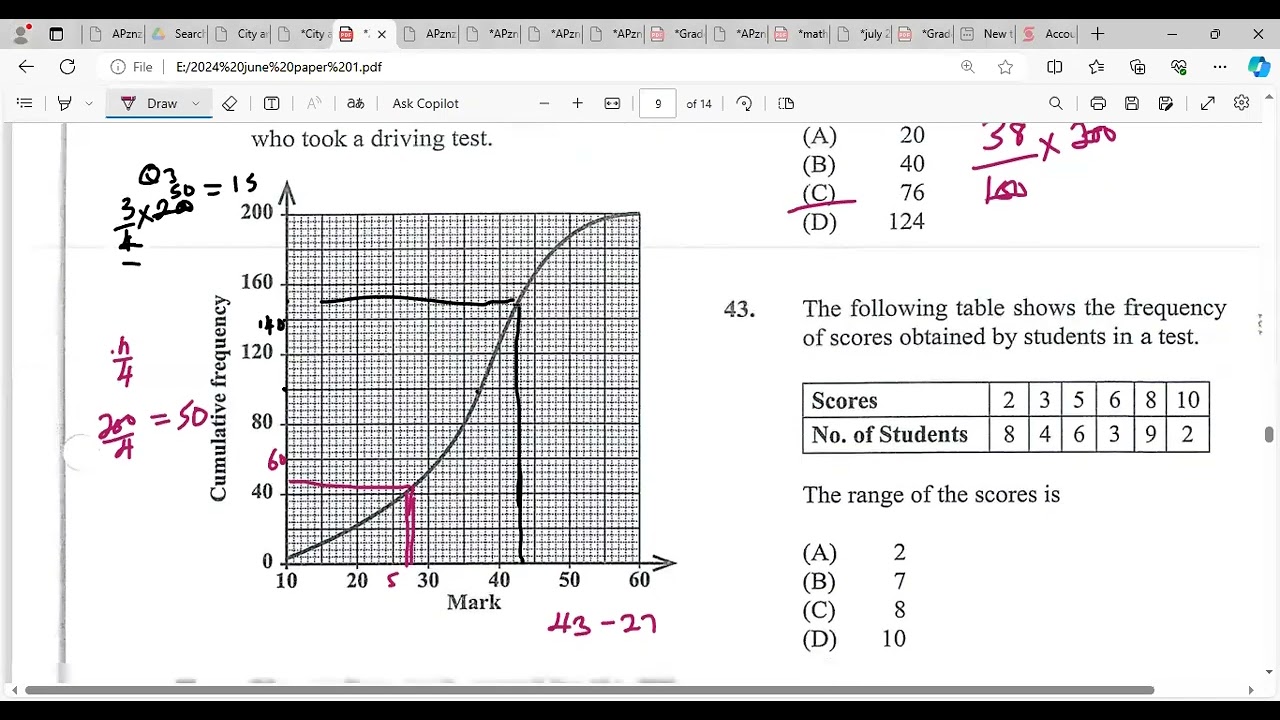Click the vertical scrollbar down arrow
The height and width of the screenshot is (720, 1280).
[x=1269, y=672]
